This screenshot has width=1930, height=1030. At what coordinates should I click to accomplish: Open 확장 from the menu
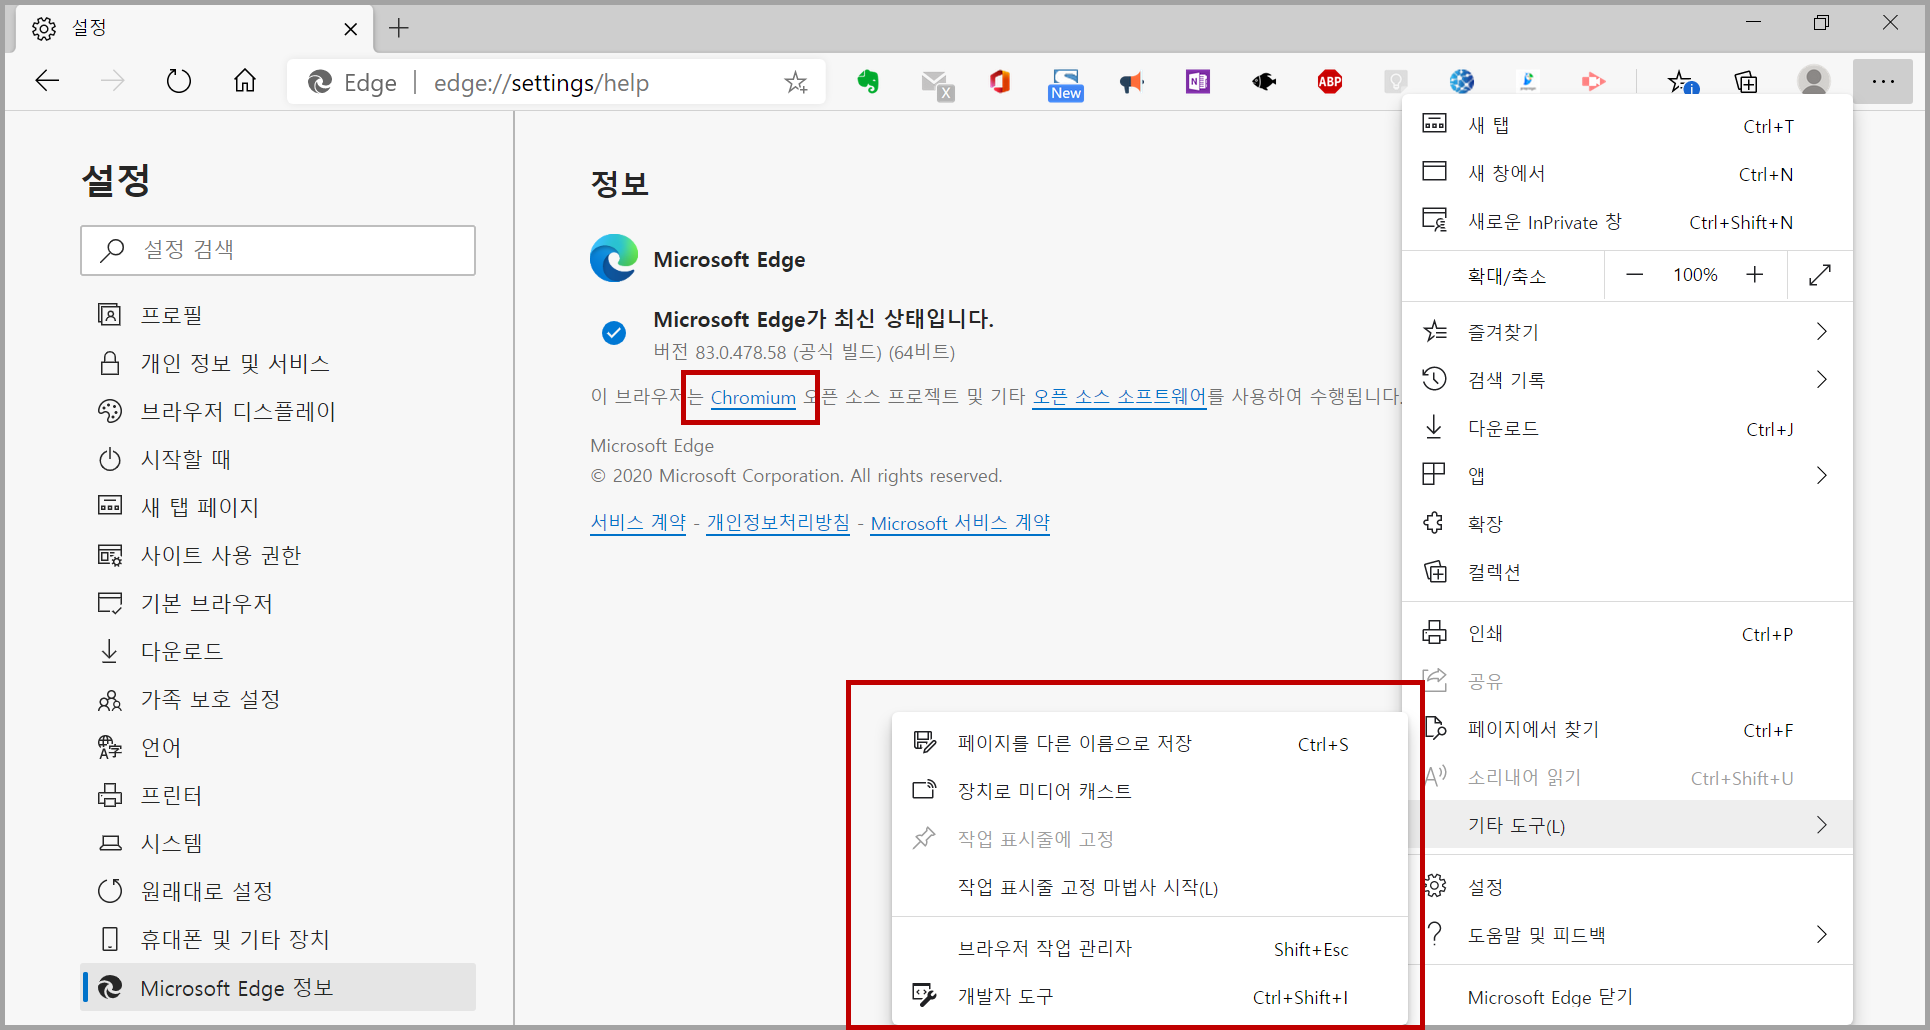[1628, 523]
